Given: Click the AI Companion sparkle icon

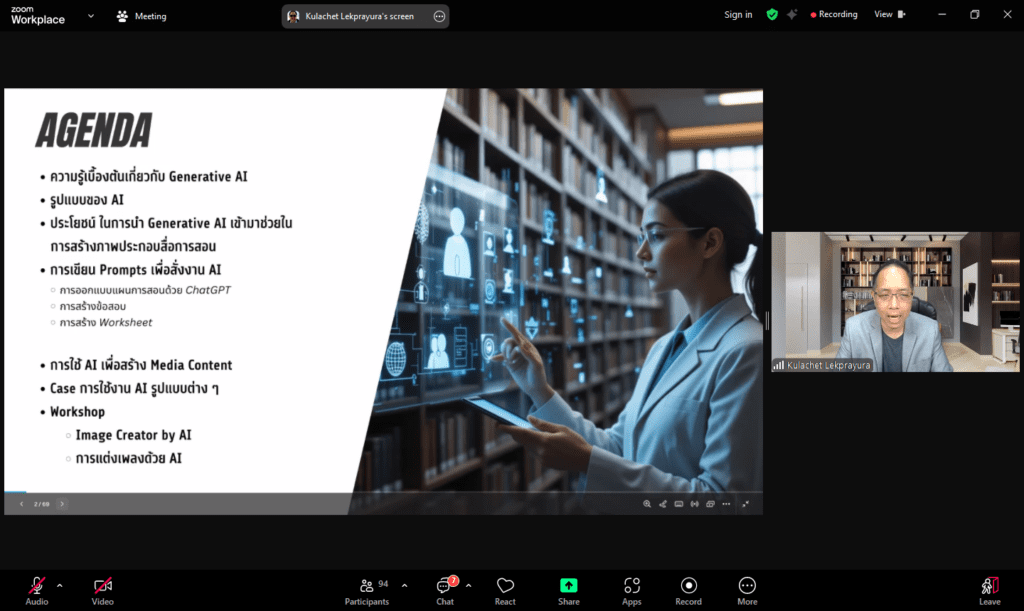Looking at the screenshot, I should point(792,15).
